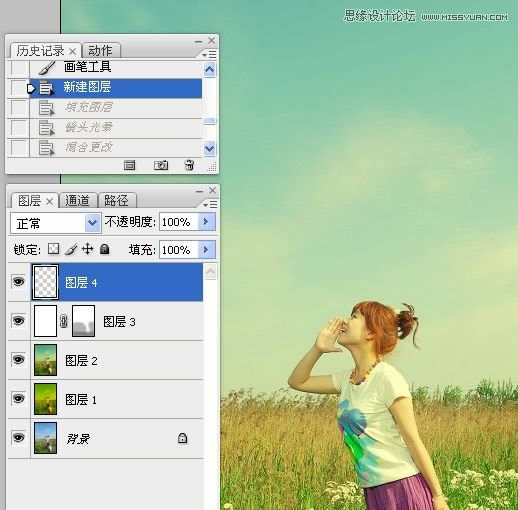Open the 正常 blend mode dropdown
Screen dimensions: 518x510
point(56,223)
